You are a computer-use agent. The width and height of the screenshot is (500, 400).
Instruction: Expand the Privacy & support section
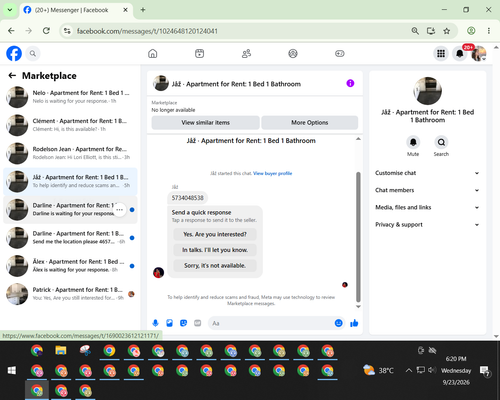[x=427, y=225]
